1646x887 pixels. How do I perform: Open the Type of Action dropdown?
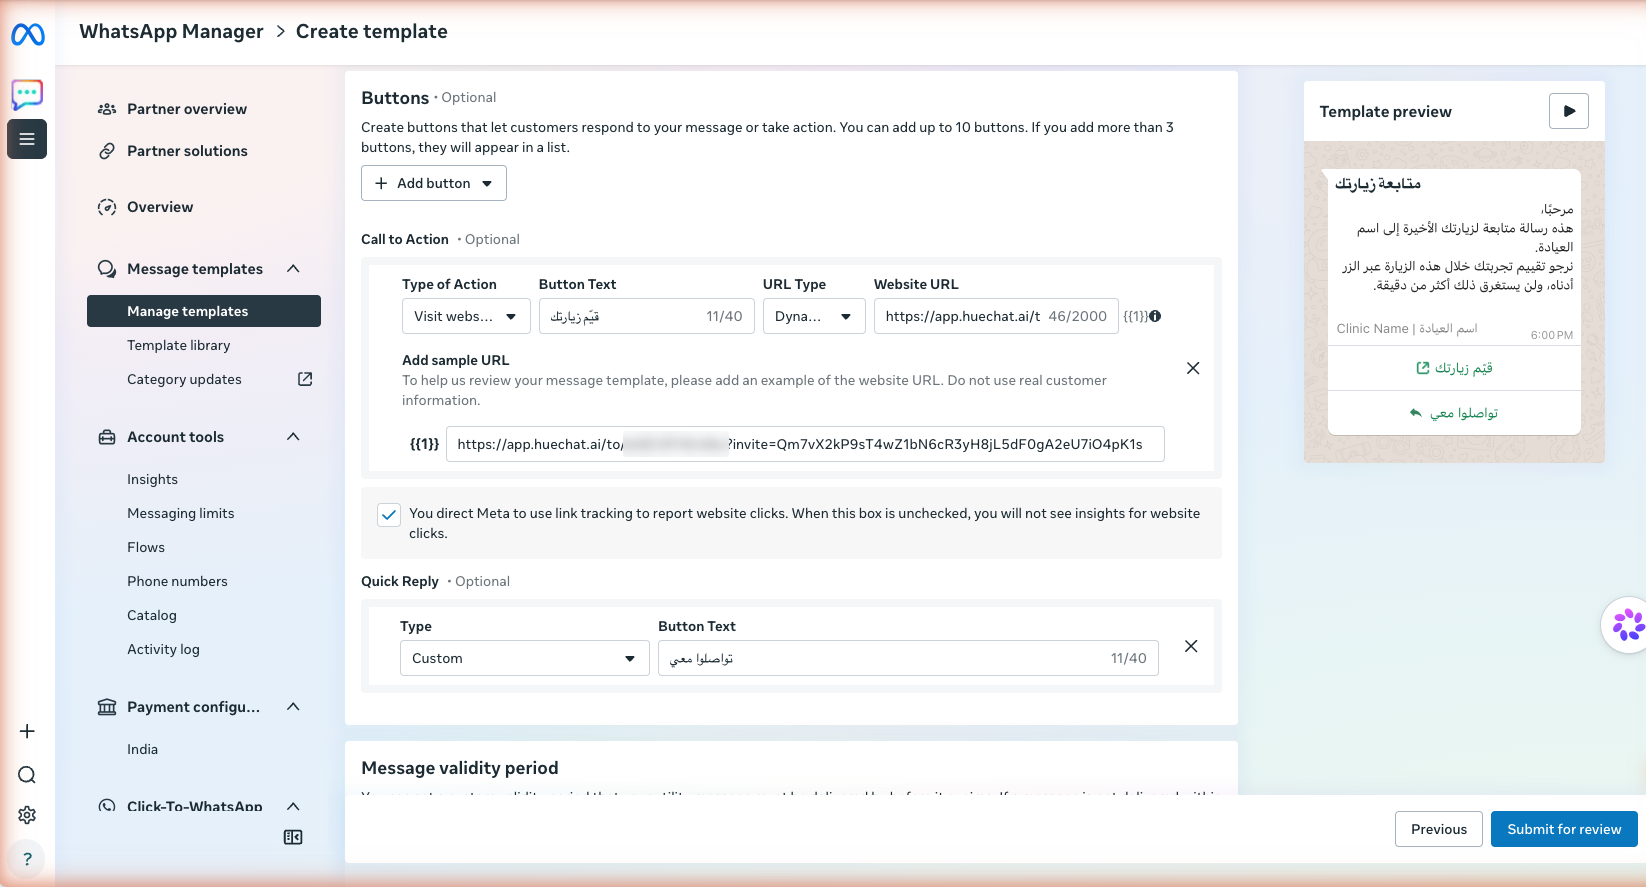[466, 316]
